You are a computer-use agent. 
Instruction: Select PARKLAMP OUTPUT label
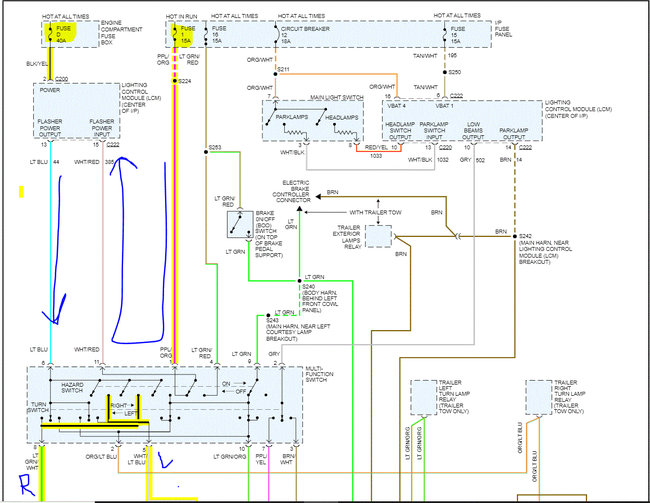coord(514,134)
